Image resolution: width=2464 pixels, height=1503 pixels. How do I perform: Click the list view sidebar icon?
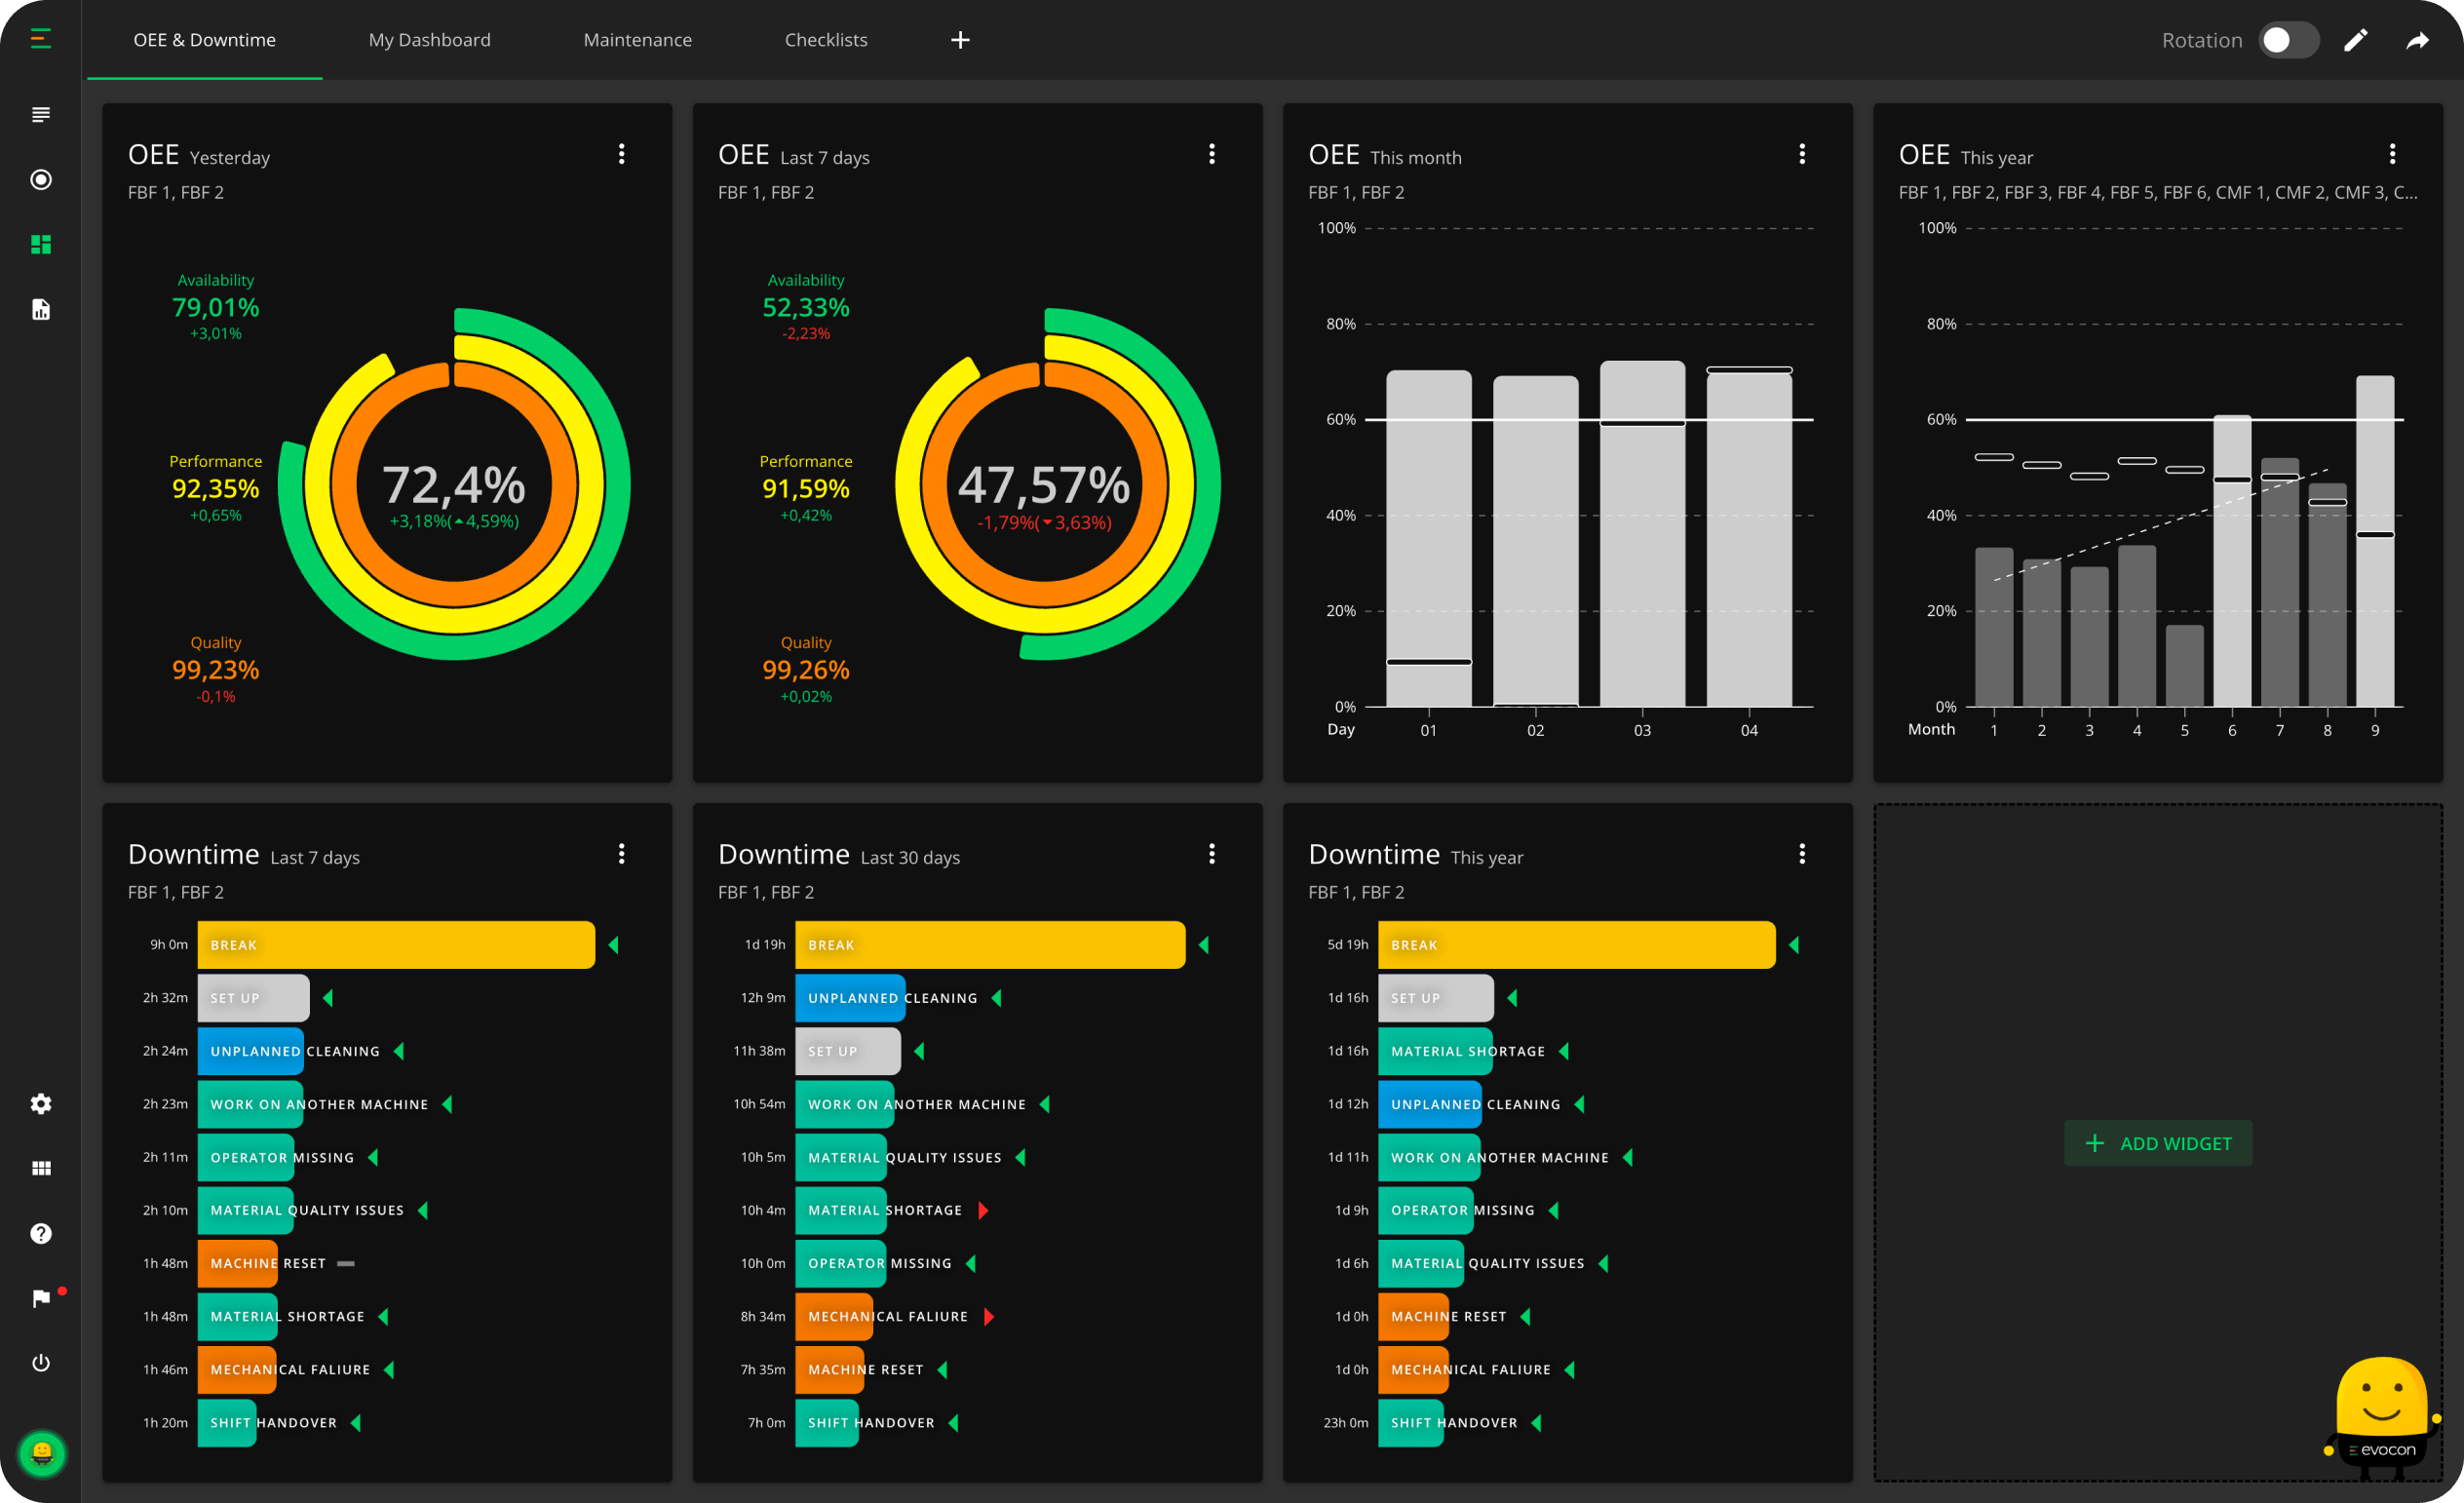[41, 115]
